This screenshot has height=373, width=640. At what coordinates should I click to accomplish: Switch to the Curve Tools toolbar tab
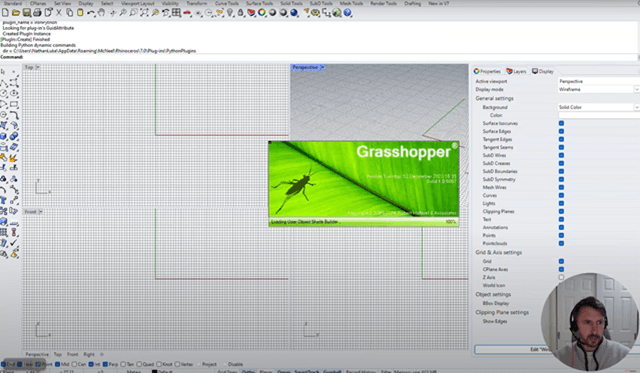[227, 3]
